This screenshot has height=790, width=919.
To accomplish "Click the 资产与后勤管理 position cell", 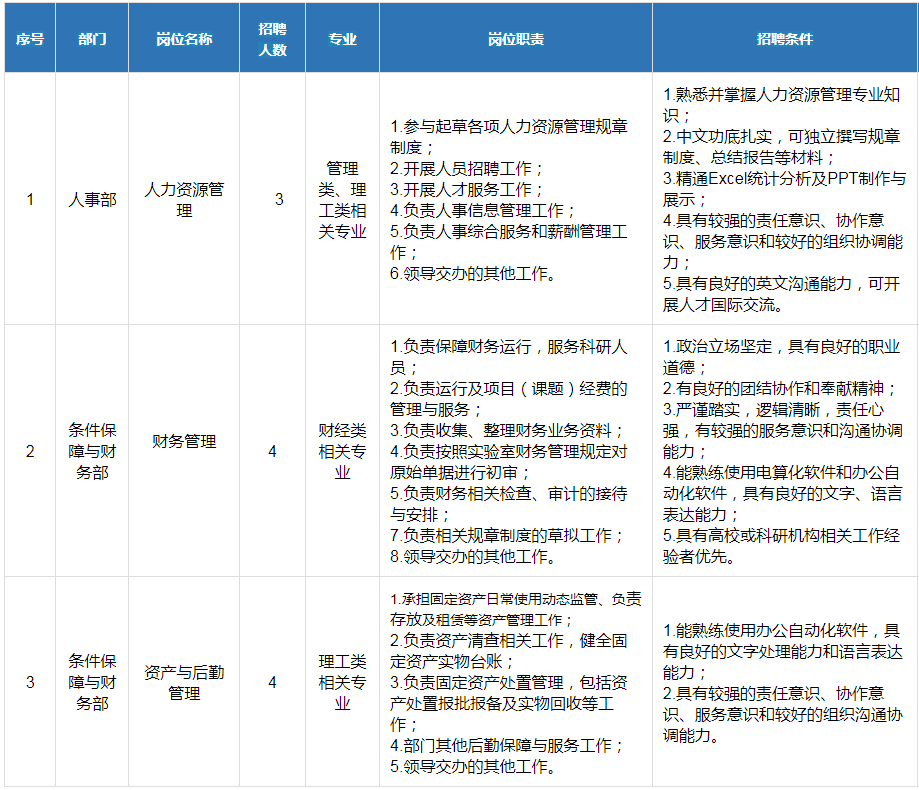I will point(184,682).
